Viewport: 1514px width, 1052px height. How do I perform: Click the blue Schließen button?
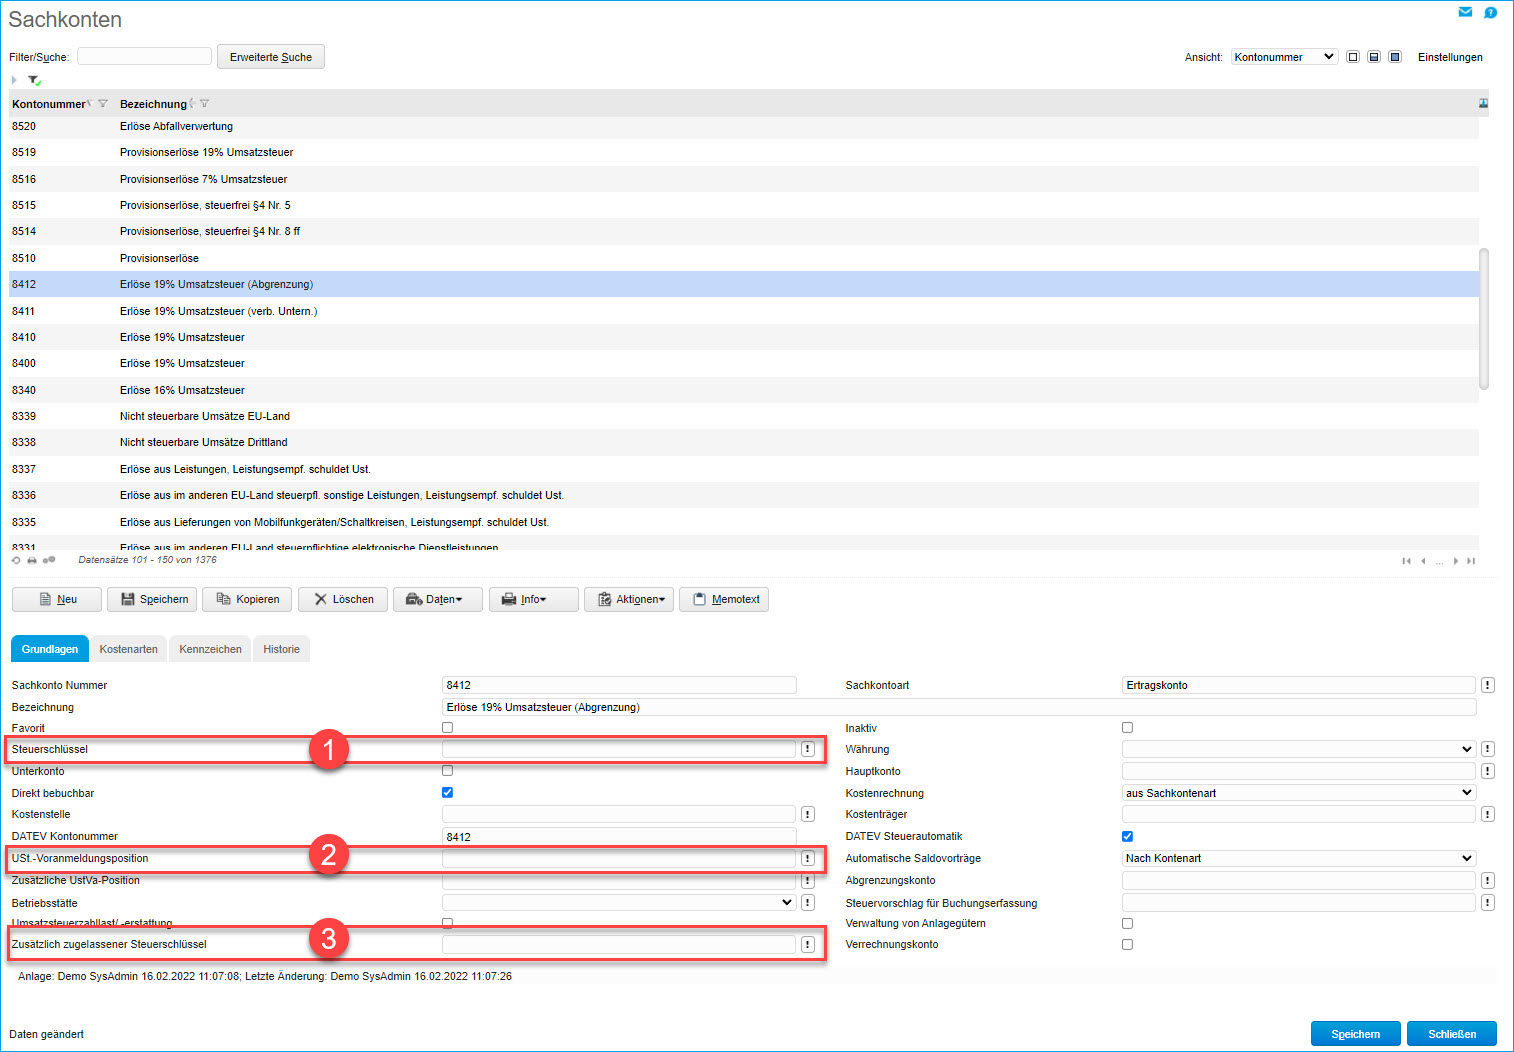1452,1034
